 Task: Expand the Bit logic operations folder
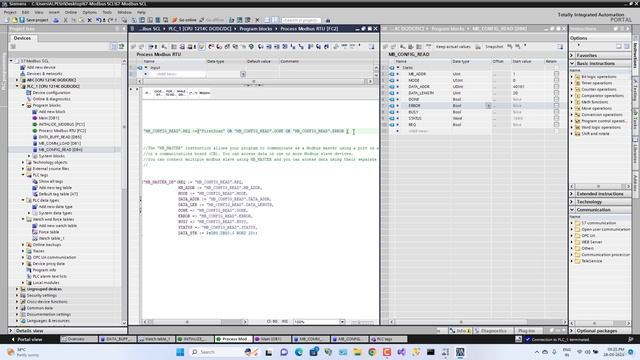coord(572,77)
